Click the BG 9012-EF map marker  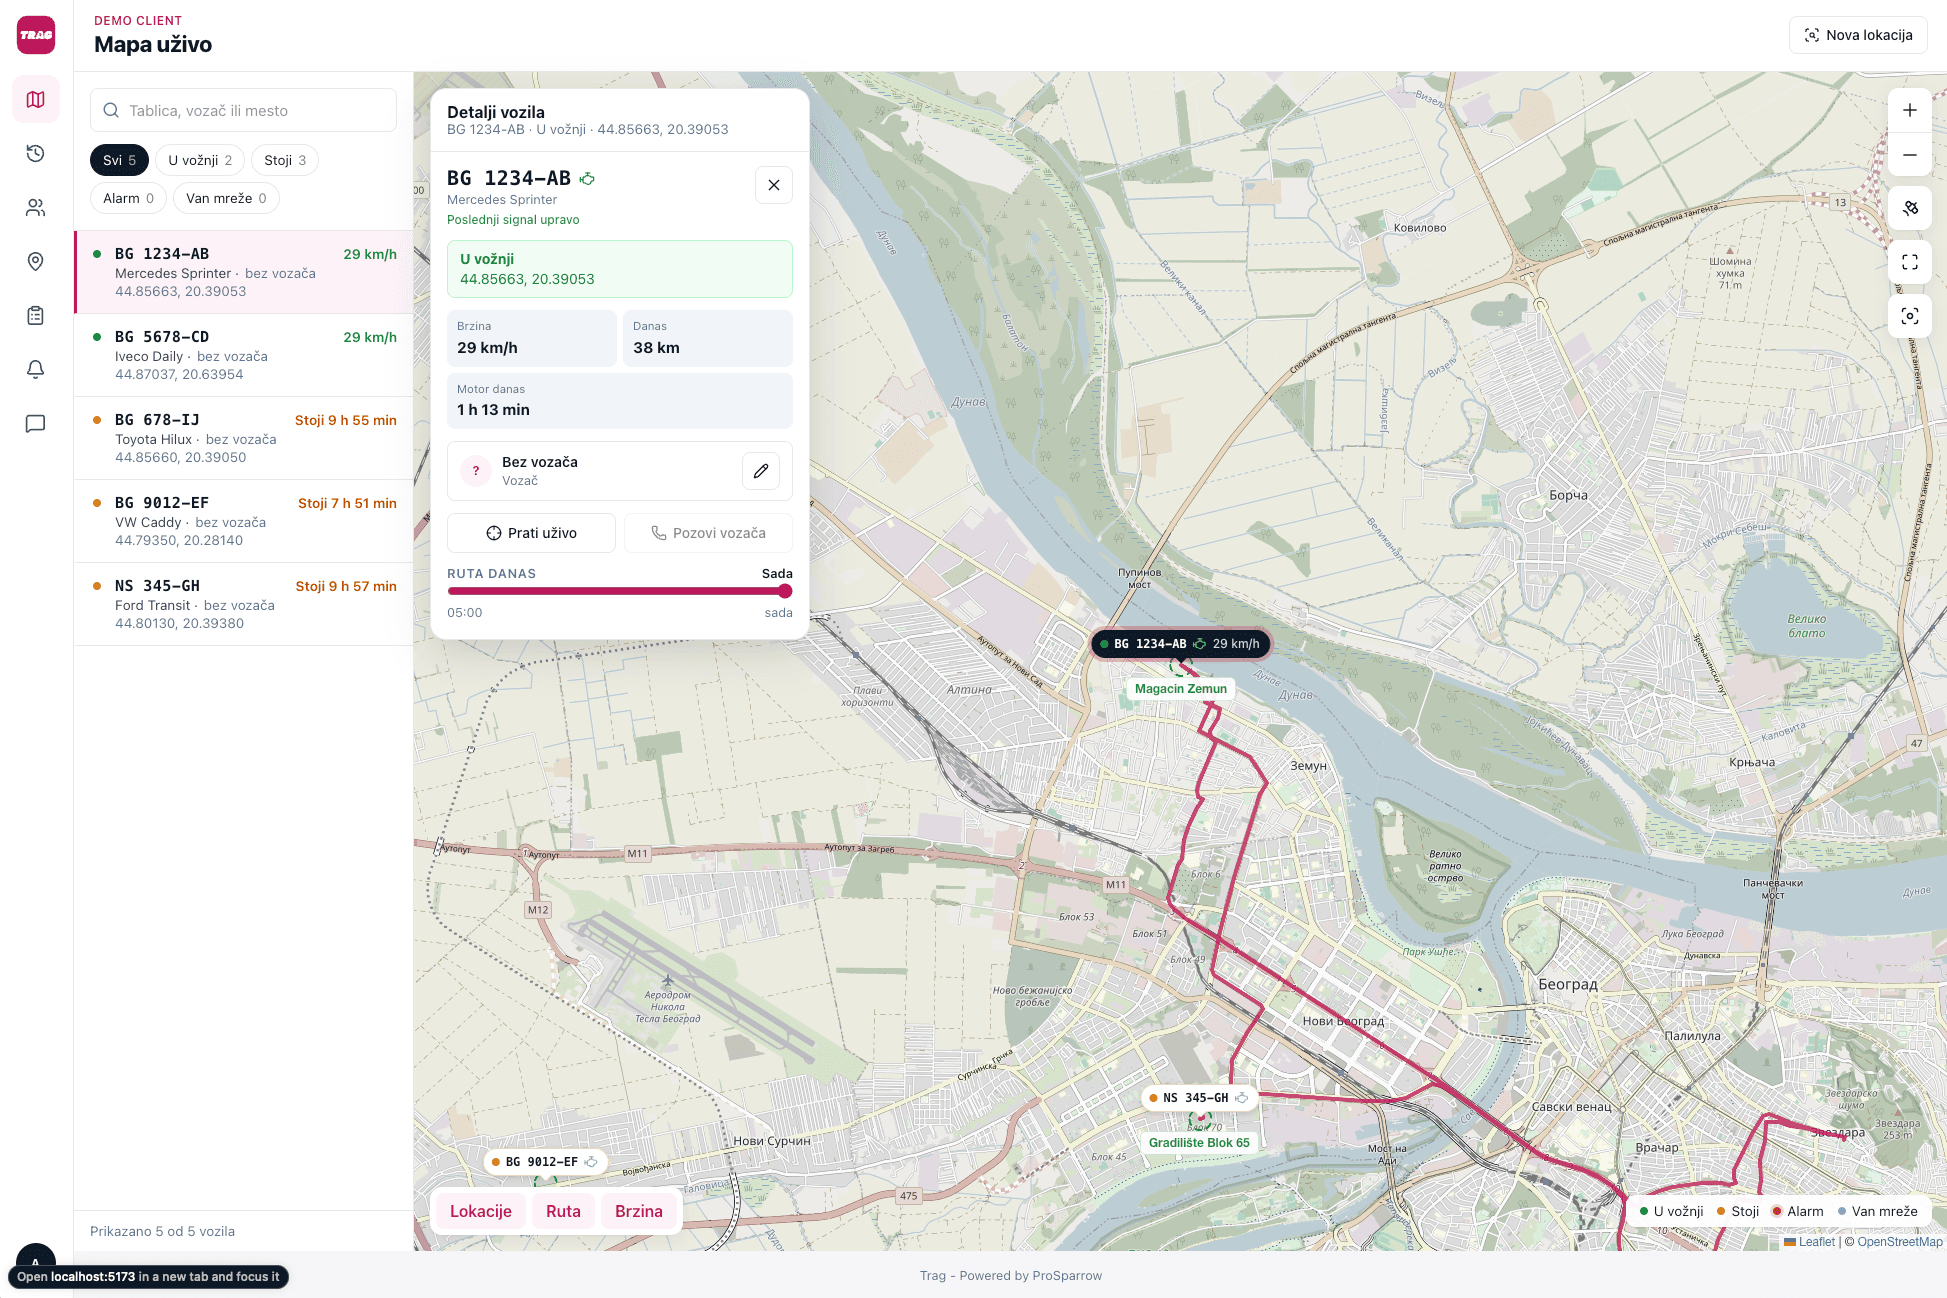click(545, 1162)
